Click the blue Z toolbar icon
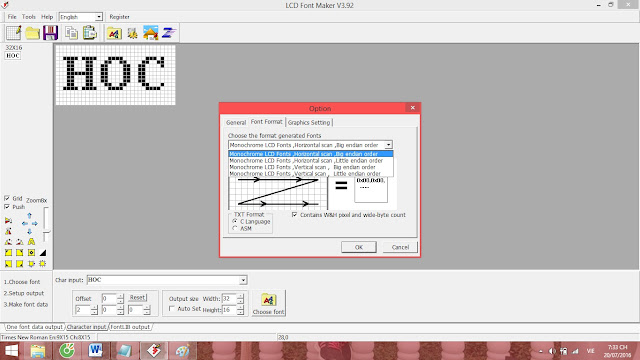 169,33
